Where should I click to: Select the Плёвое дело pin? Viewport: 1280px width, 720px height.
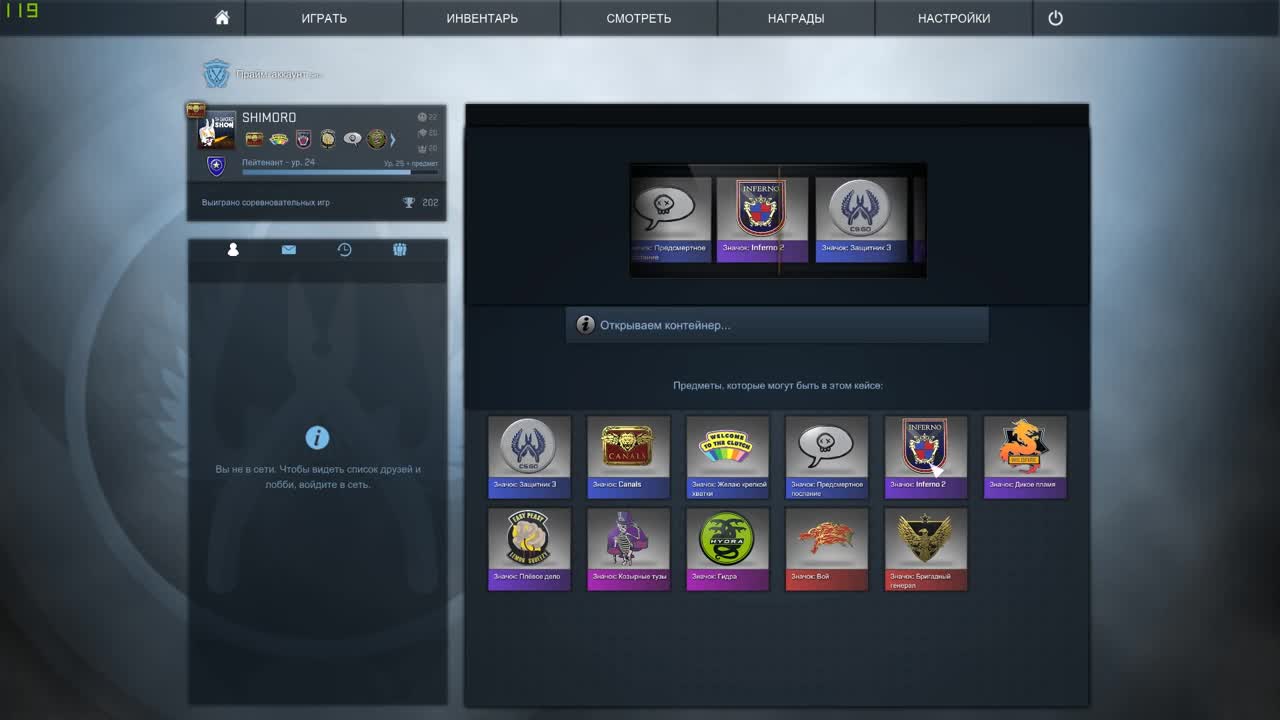click(529, 549)
